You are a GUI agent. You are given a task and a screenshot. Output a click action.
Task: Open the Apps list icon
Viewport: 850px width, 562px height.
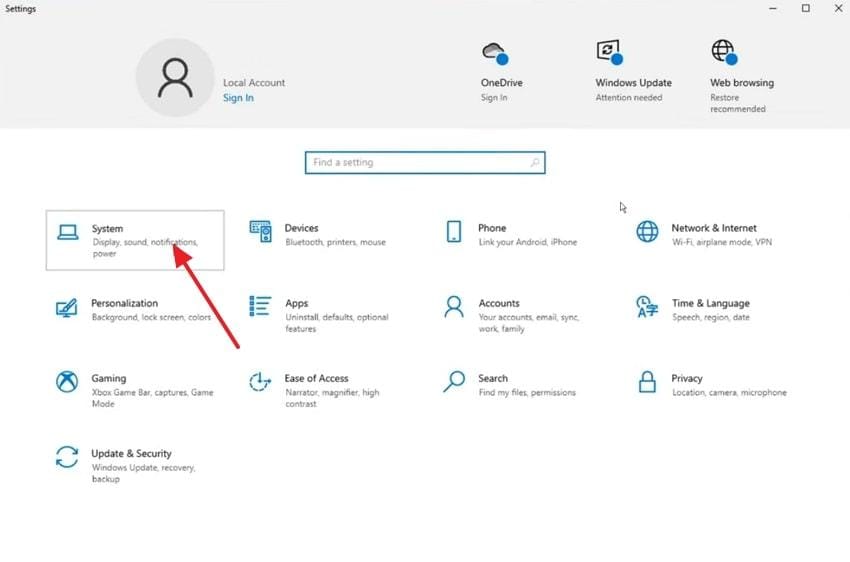point(260,306)
